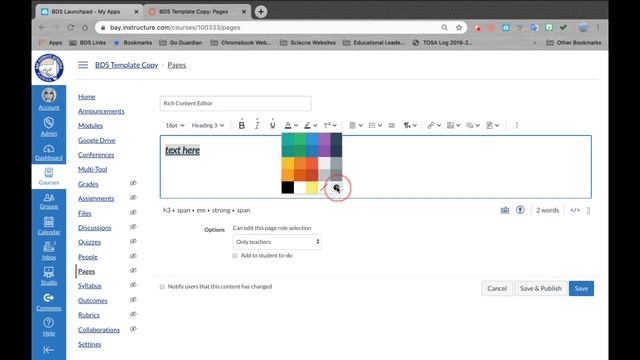
Task: Open Help in the global sidebar
Action: (49, 327)
